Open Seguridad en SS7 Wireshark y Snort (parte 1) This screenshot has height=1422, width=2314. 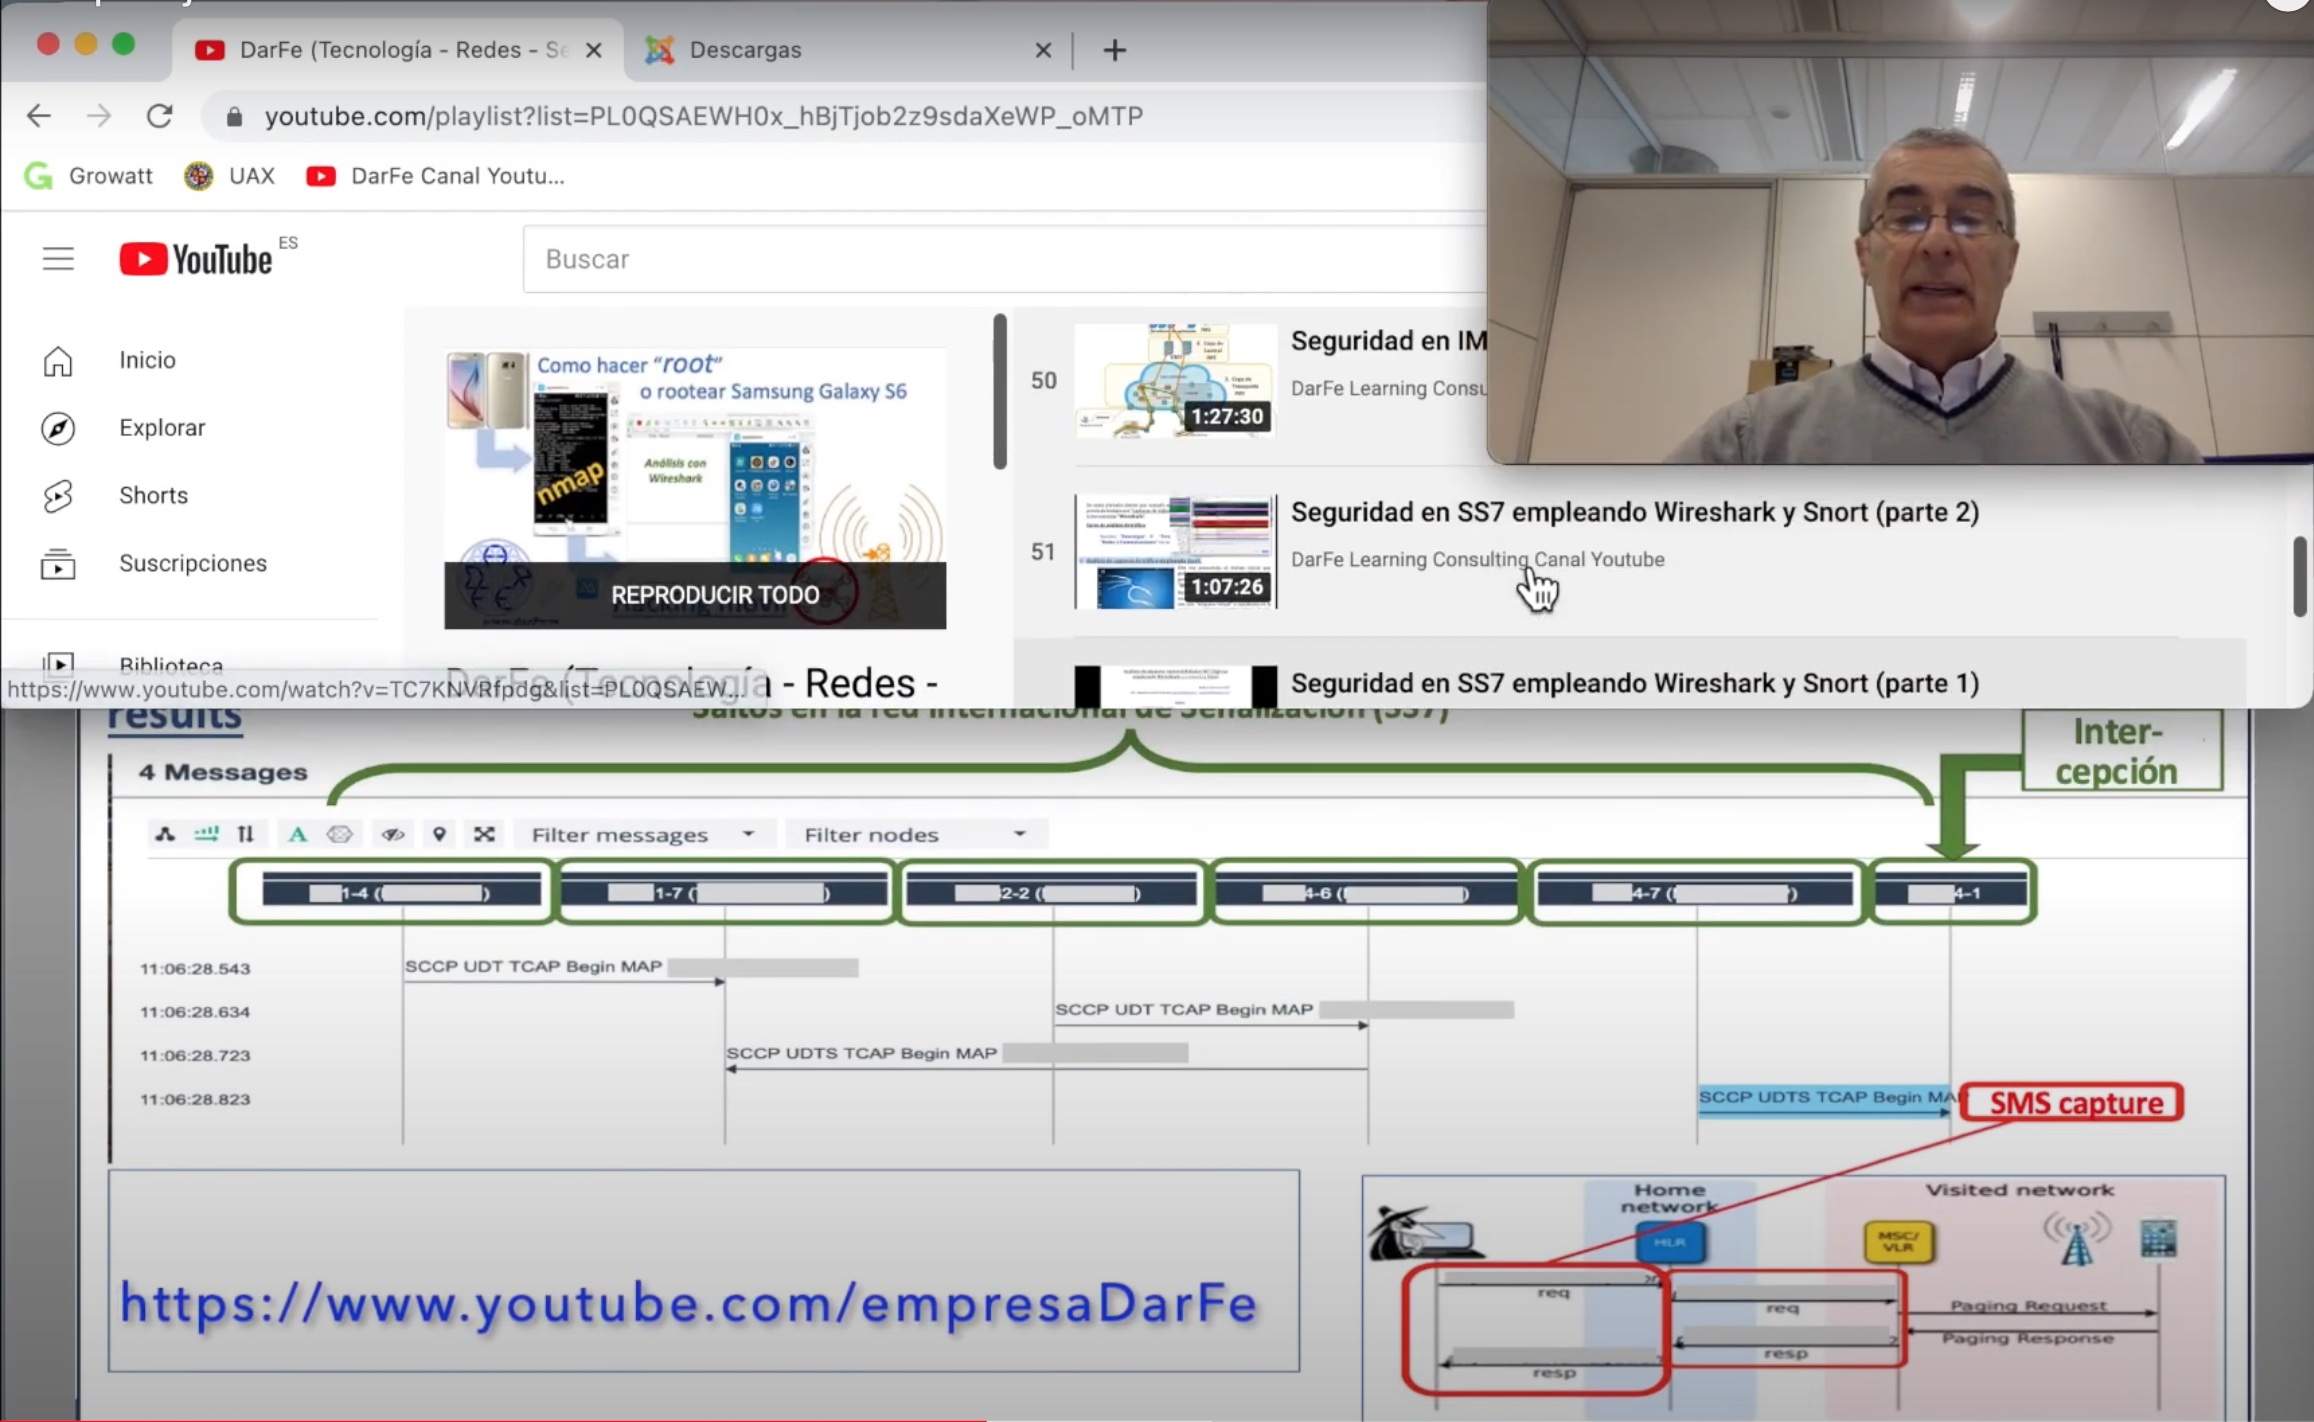tap(1634, 683)
